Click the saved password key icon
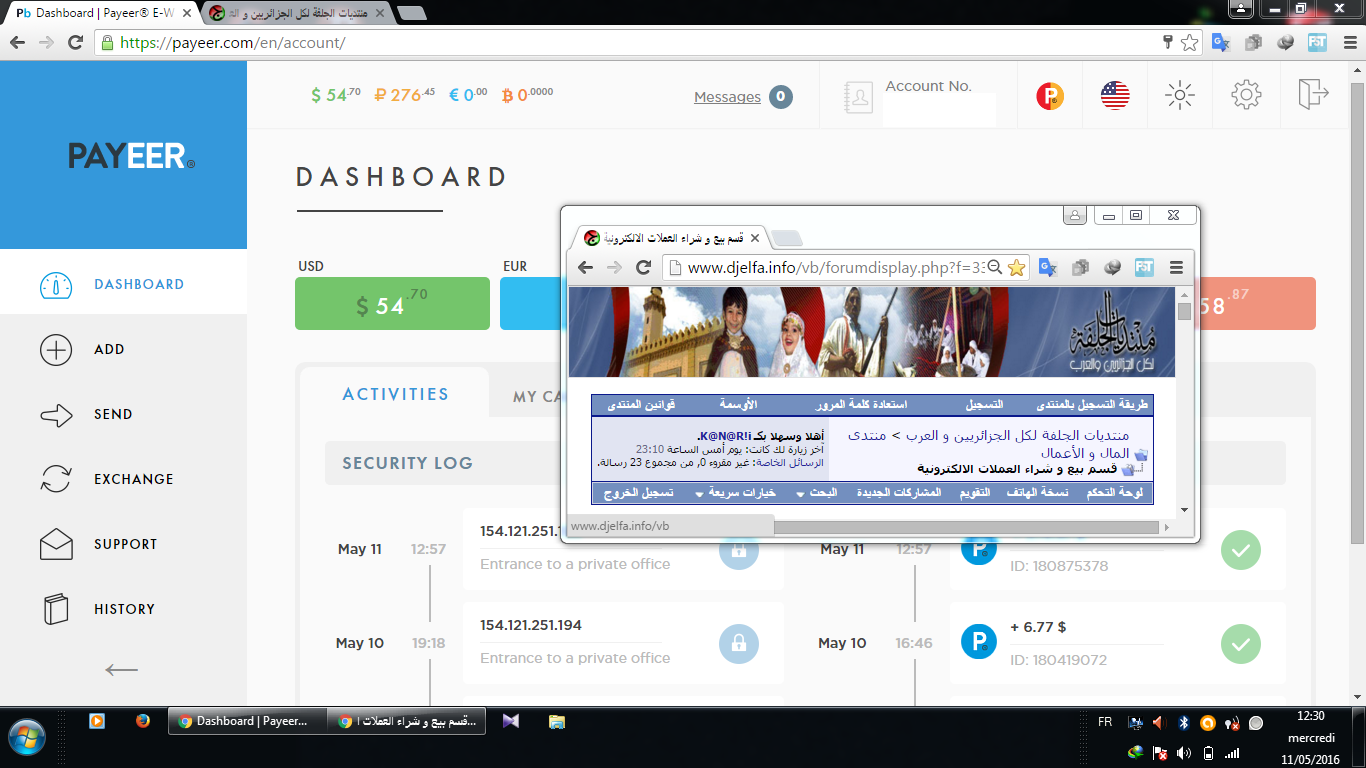The width and height of the screenshot is (1366, 768). click(x=1167, y=42)
